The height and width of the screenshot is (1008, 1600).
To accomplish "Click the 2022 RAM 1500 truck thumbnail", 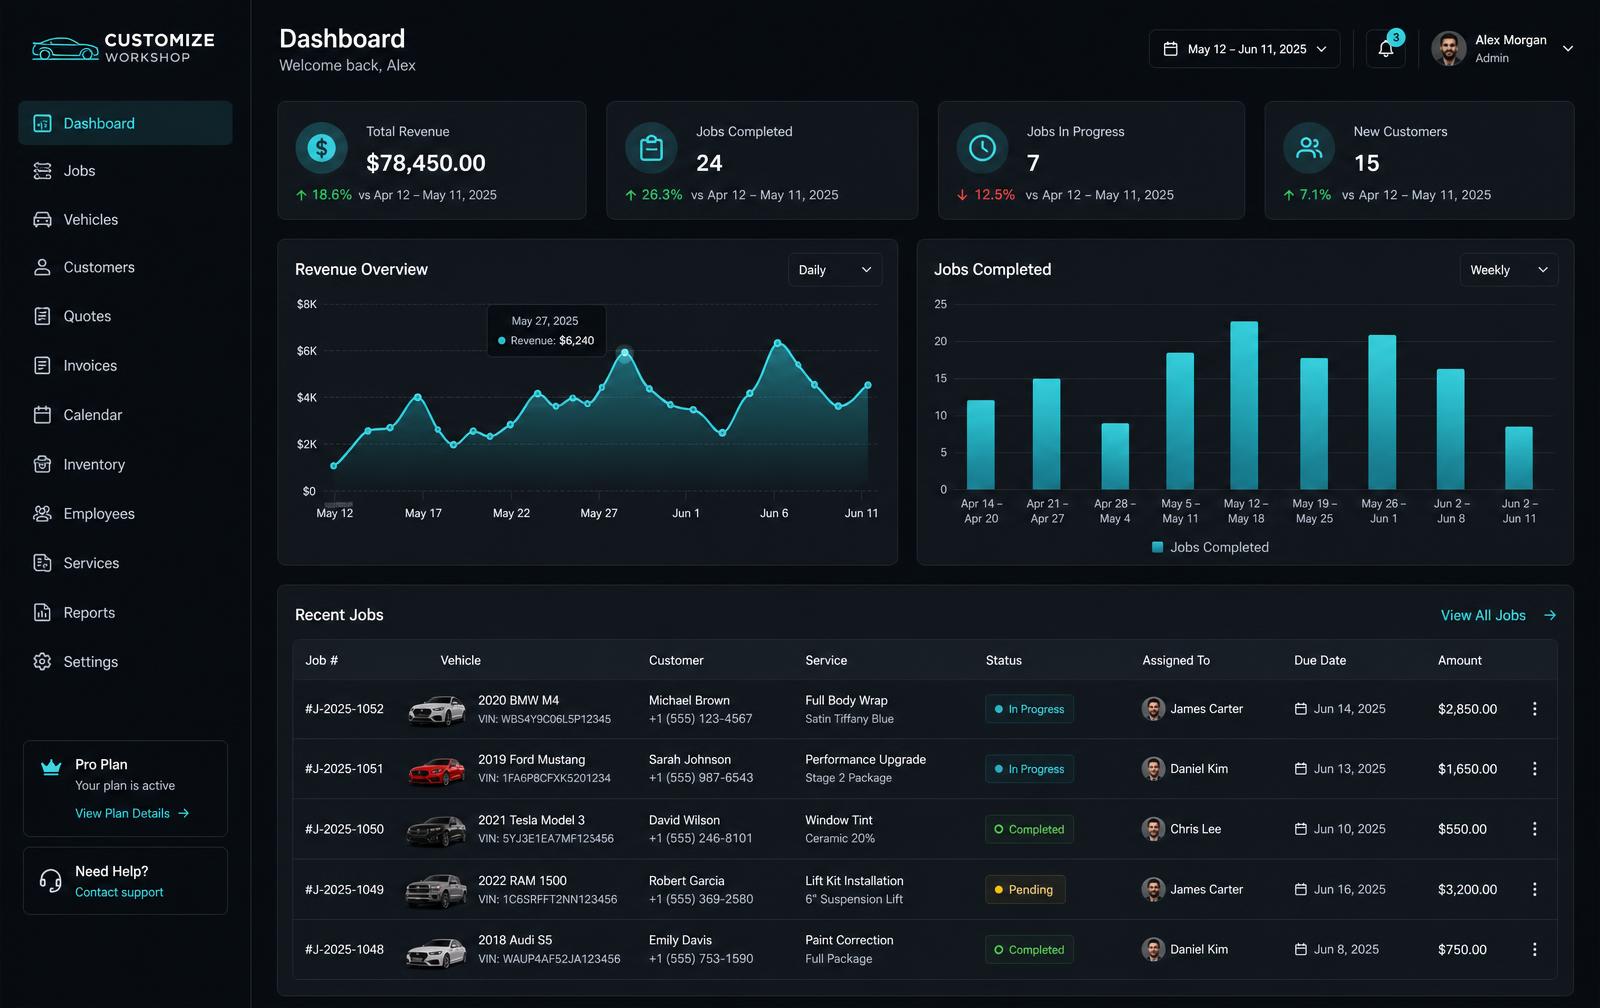I will pyautogui.click(x=436, y=890).
